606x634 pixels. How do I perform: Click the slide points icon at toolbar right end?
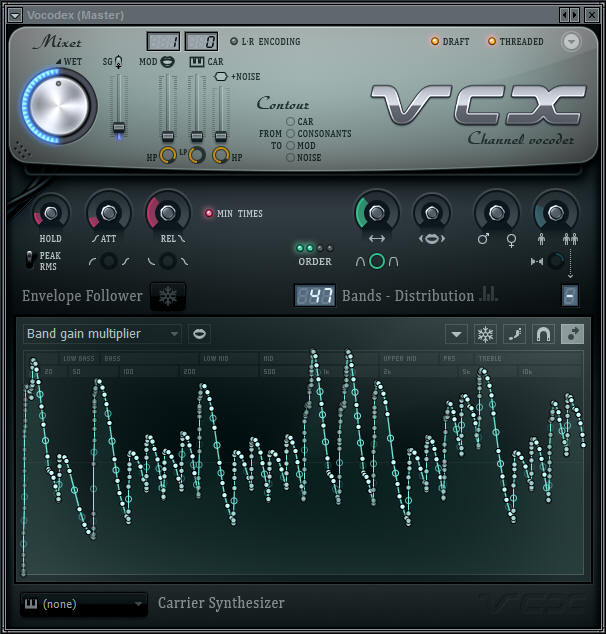pos(572,335)
